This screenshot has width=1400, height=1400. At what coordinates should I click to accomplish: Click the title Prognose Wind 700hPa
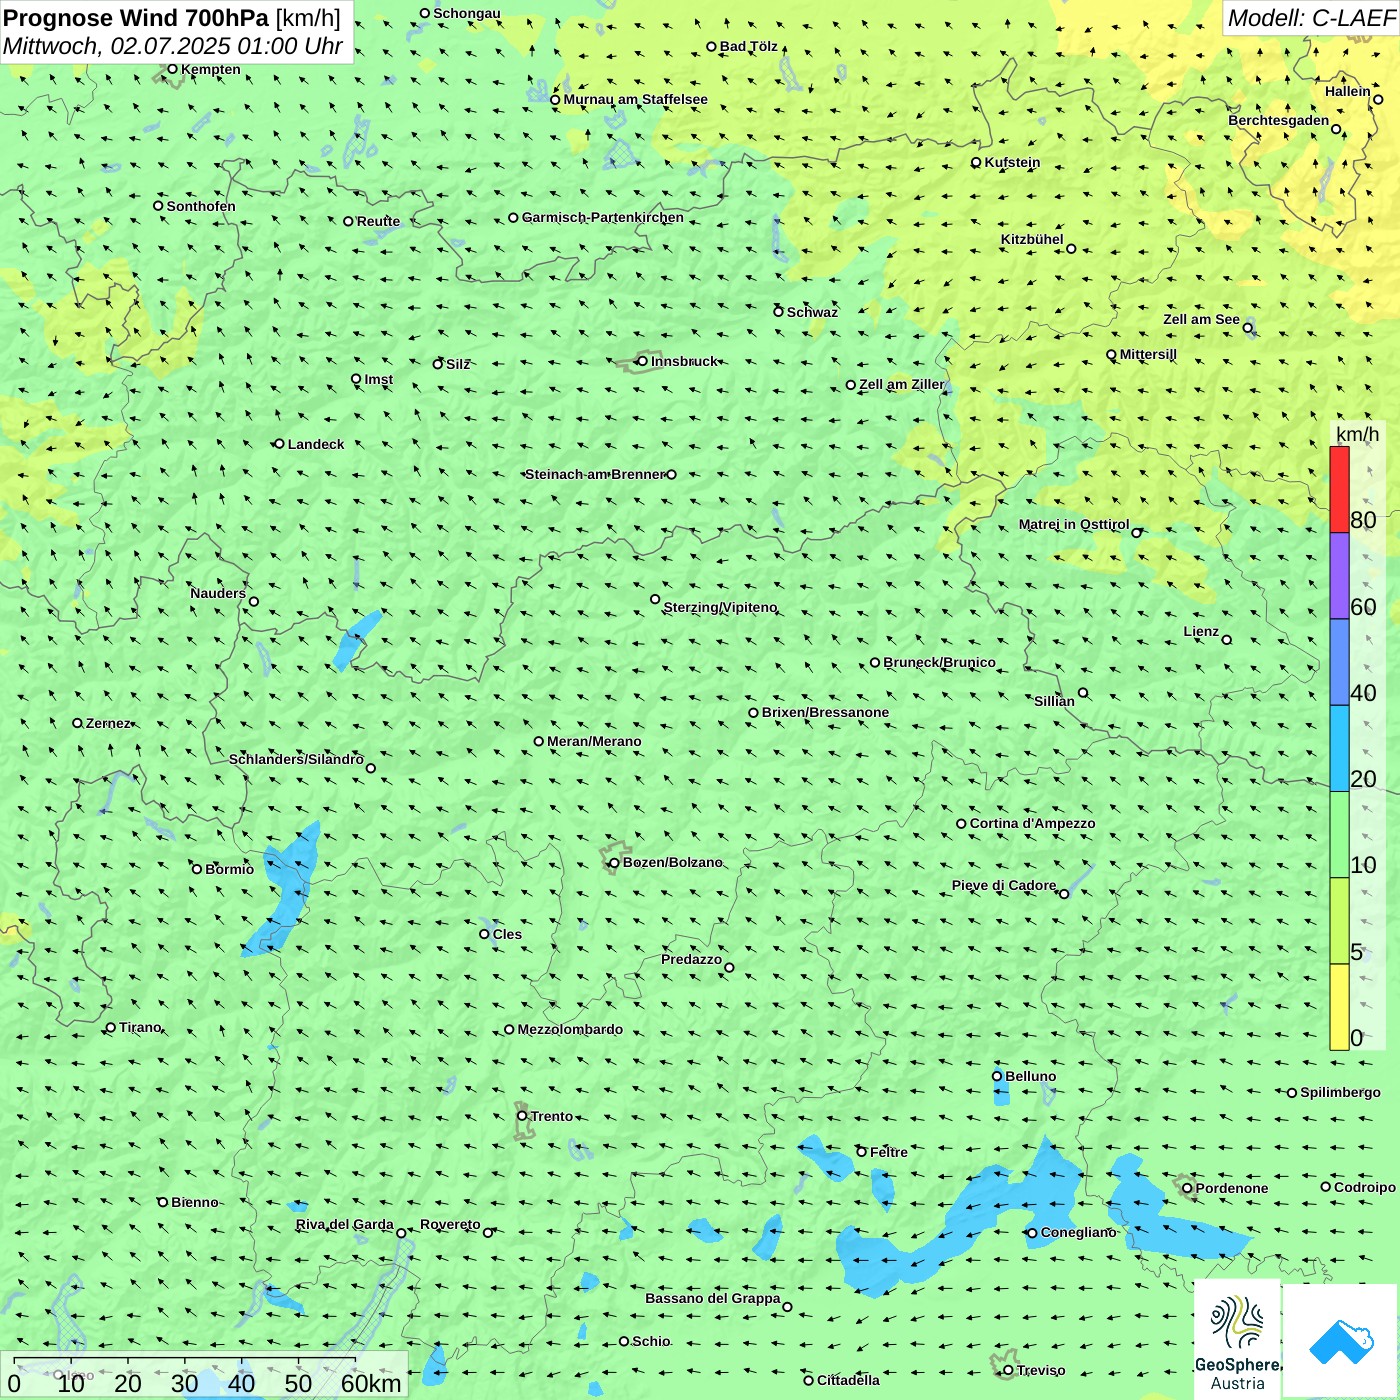(137, 18)
